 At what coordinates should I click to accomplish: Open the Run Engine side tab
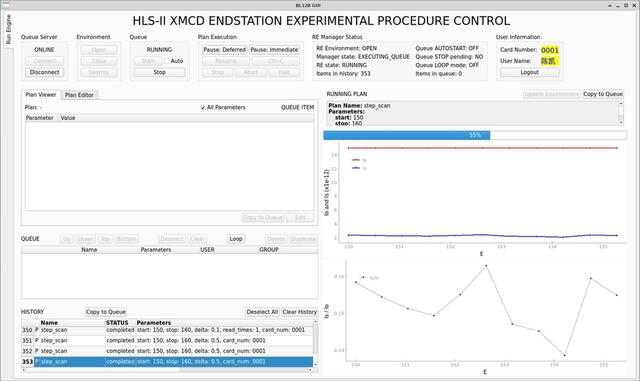click(x=9, y=29)
